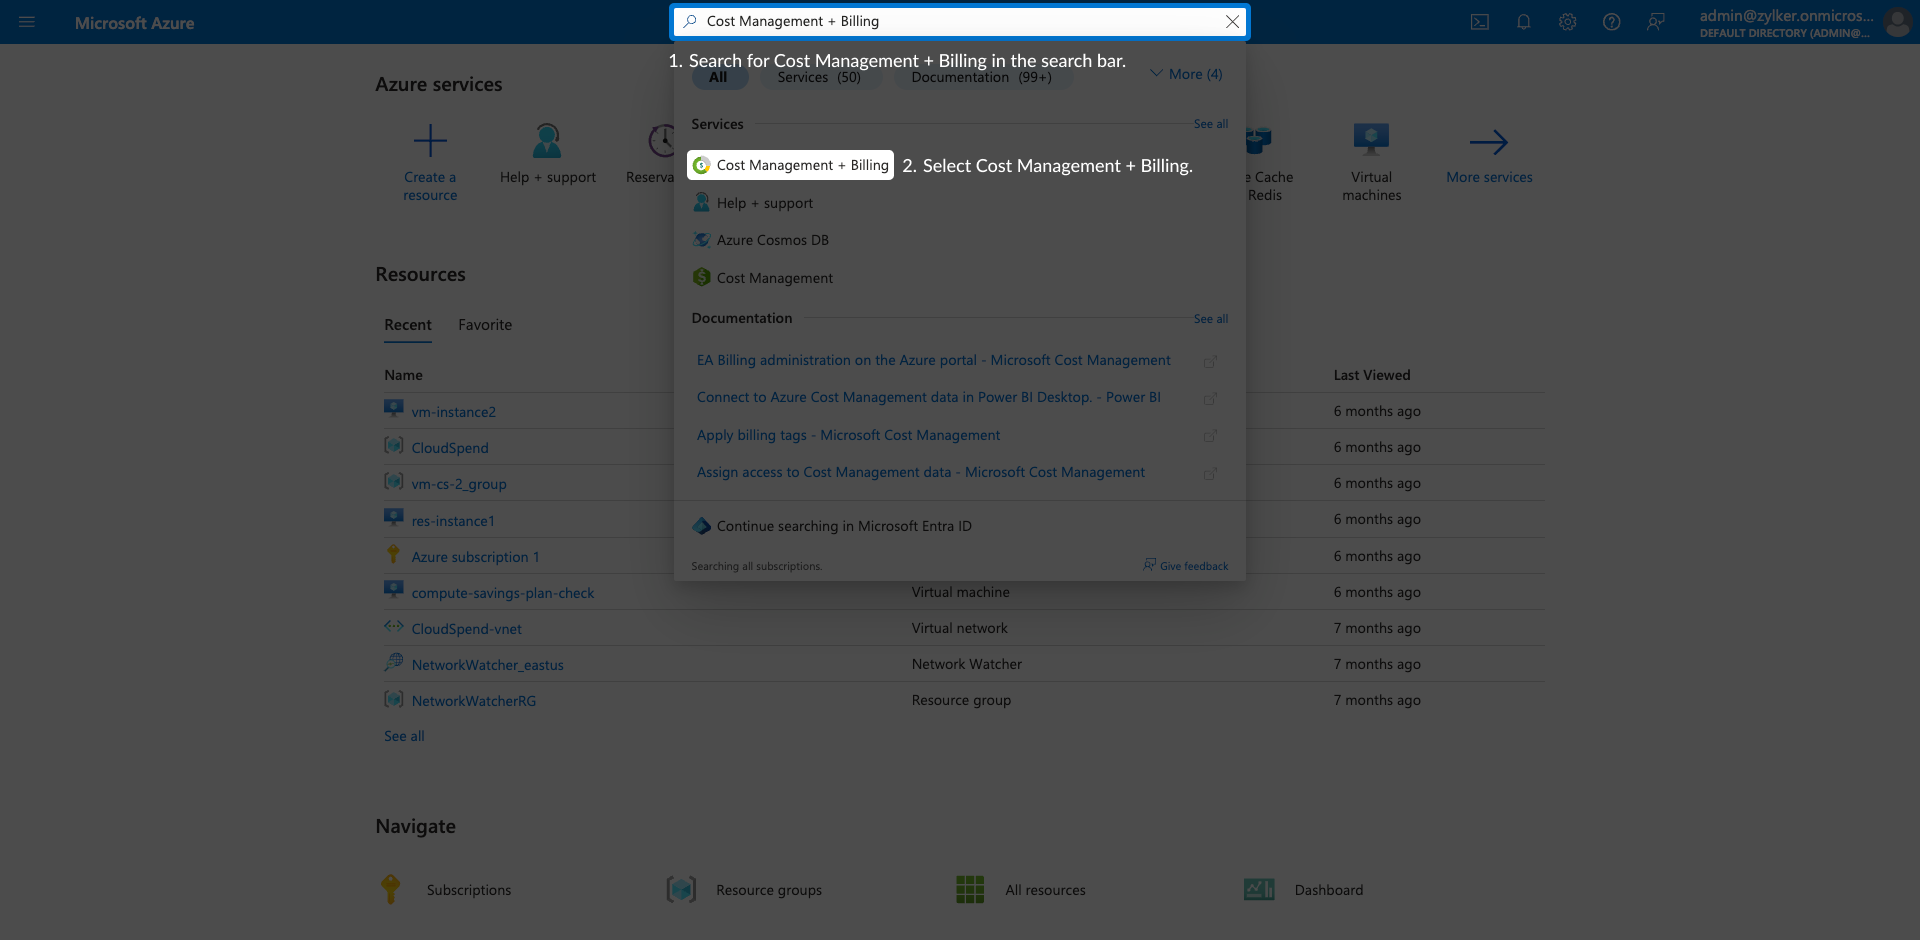The width and height of the screenshot is (1920, 940).
Task: Open vm-cs-2_group resource
Action: pos(459,484)
